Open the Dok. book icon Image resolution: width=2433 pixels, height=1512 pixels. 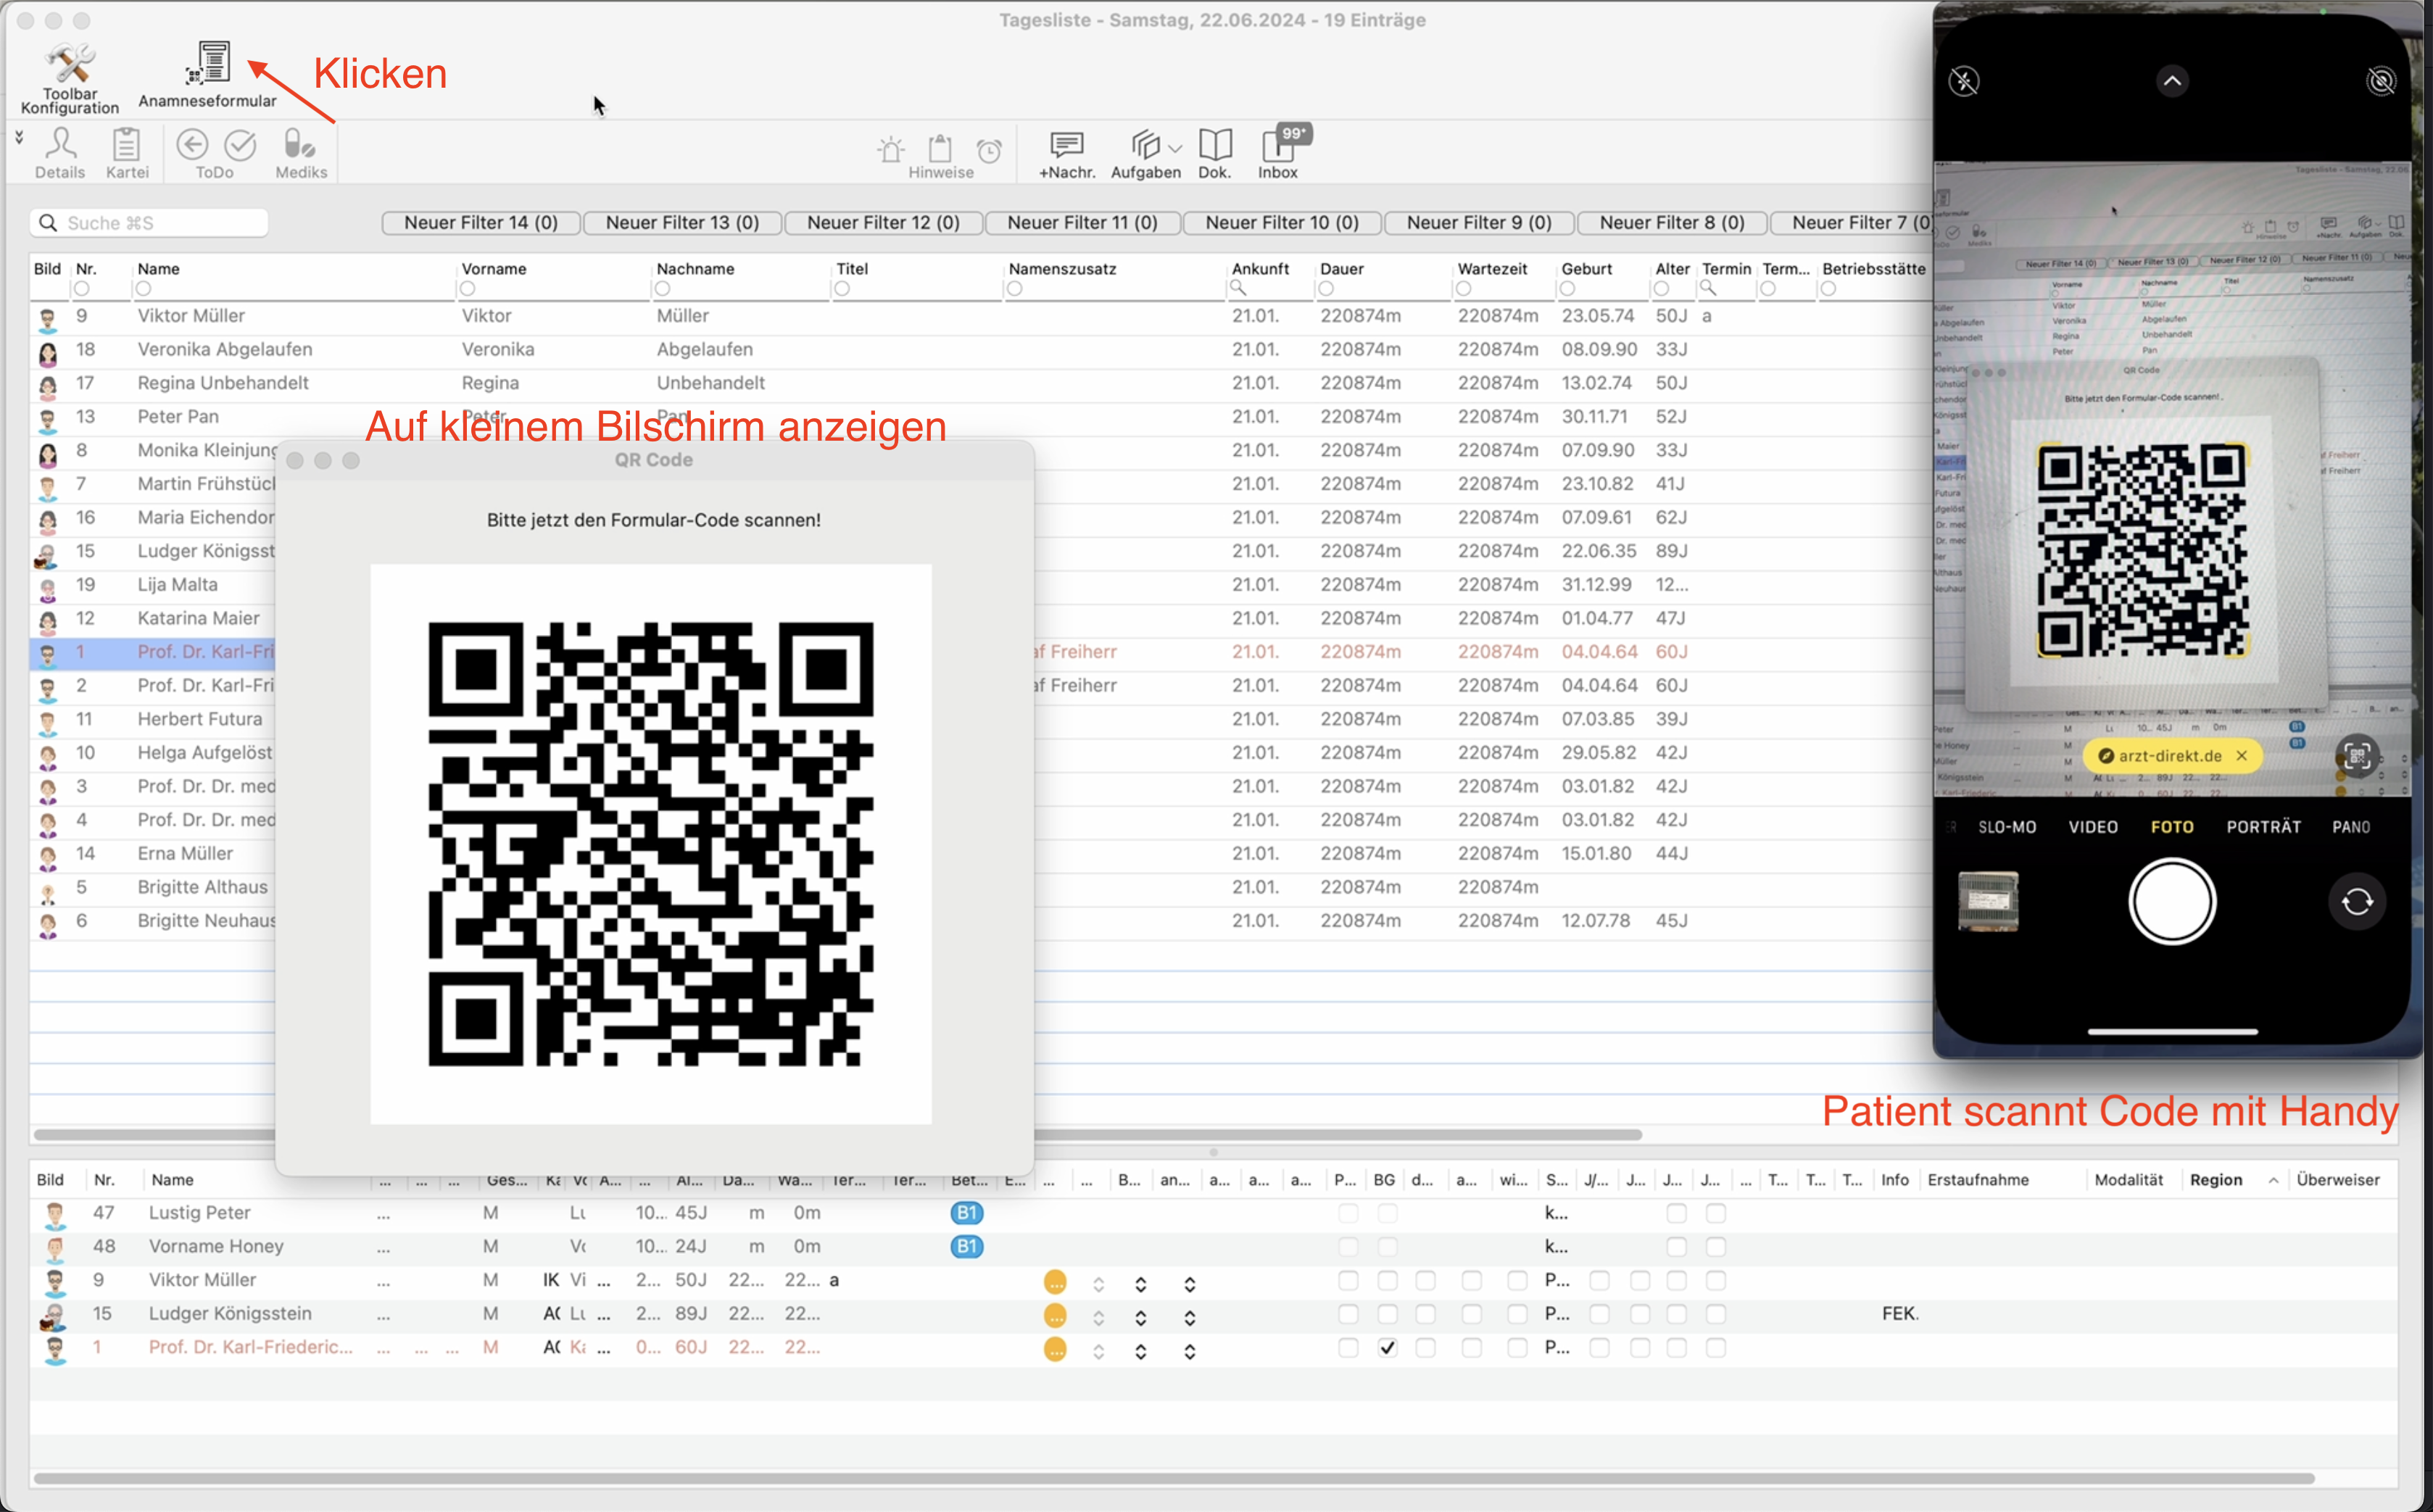(x=1215, y=154)
